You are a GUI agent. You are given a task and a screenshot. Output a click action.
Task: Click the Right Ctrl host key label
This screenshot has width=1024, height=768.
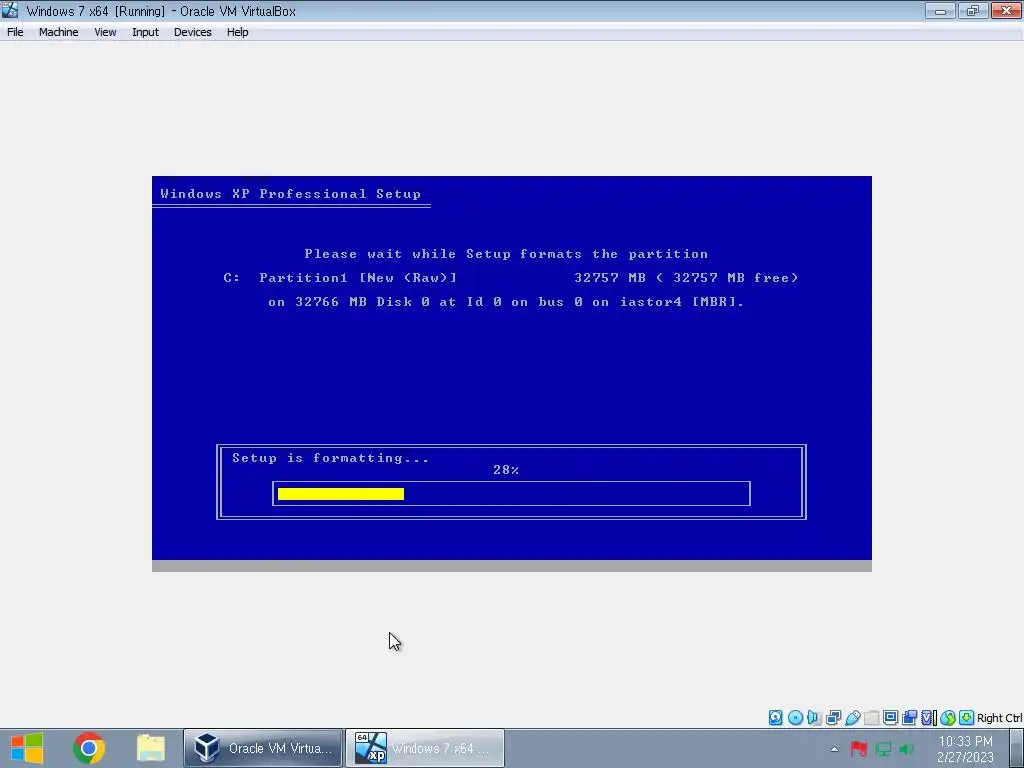tap(1000, 718)
